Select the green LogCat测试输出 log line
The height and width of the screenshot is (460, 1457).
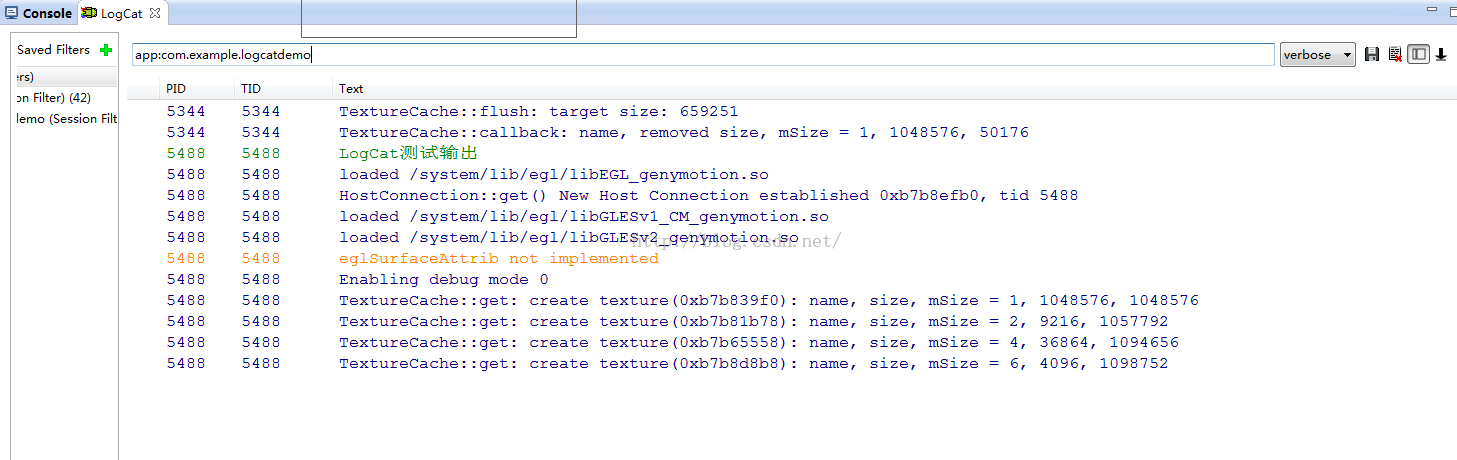[408, 153]
